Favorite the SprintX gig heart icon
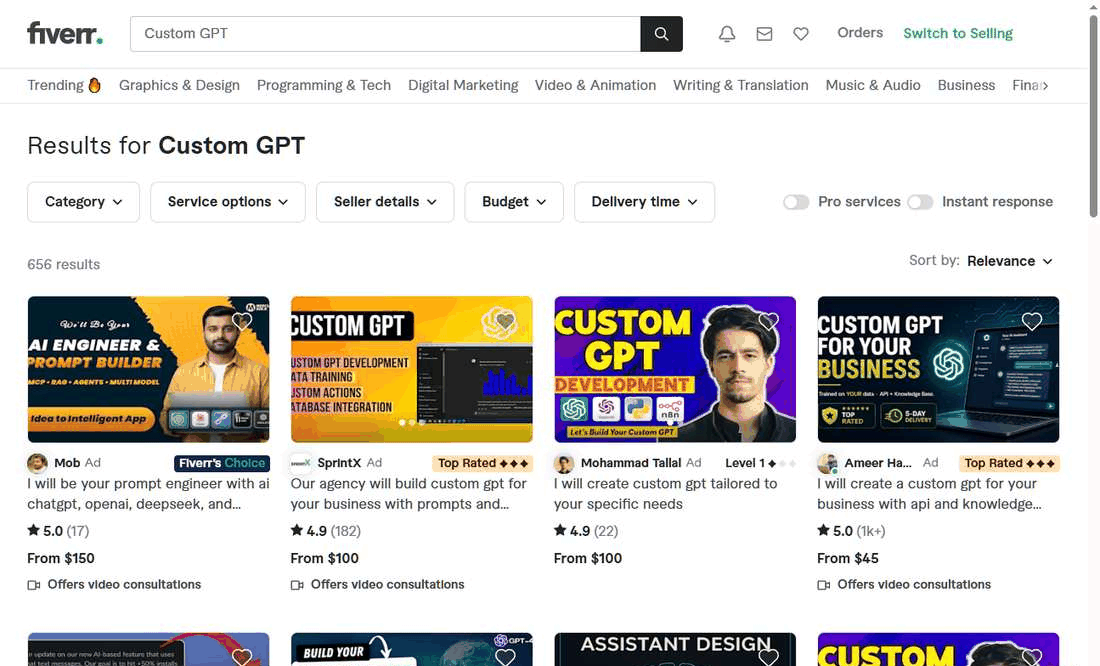The width and height of the screenshot is (1100, 666). (505, 321)
